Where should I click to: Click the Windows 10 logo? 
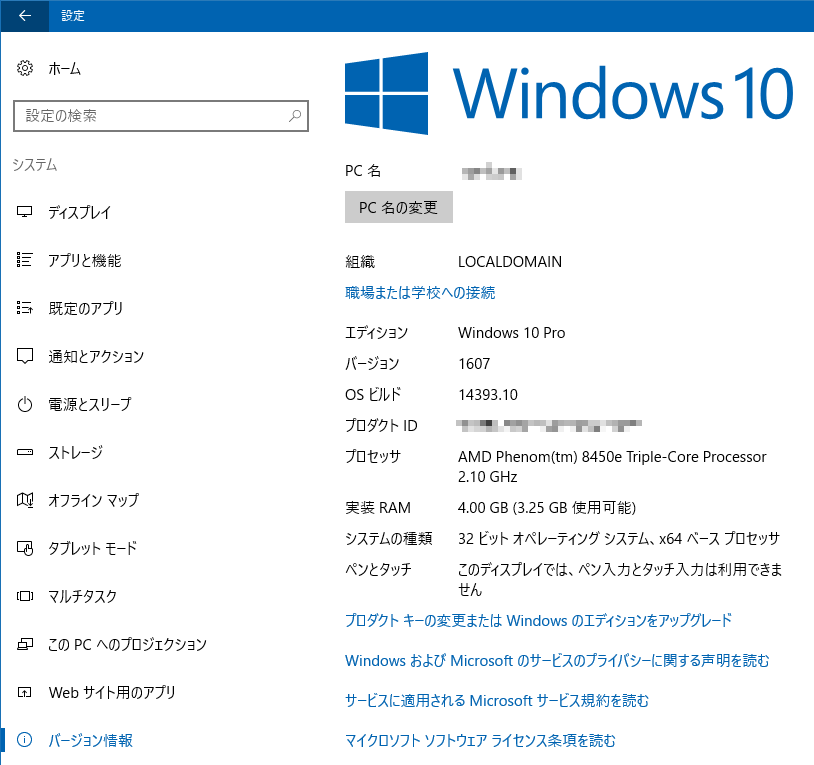[x=569, y=93]
